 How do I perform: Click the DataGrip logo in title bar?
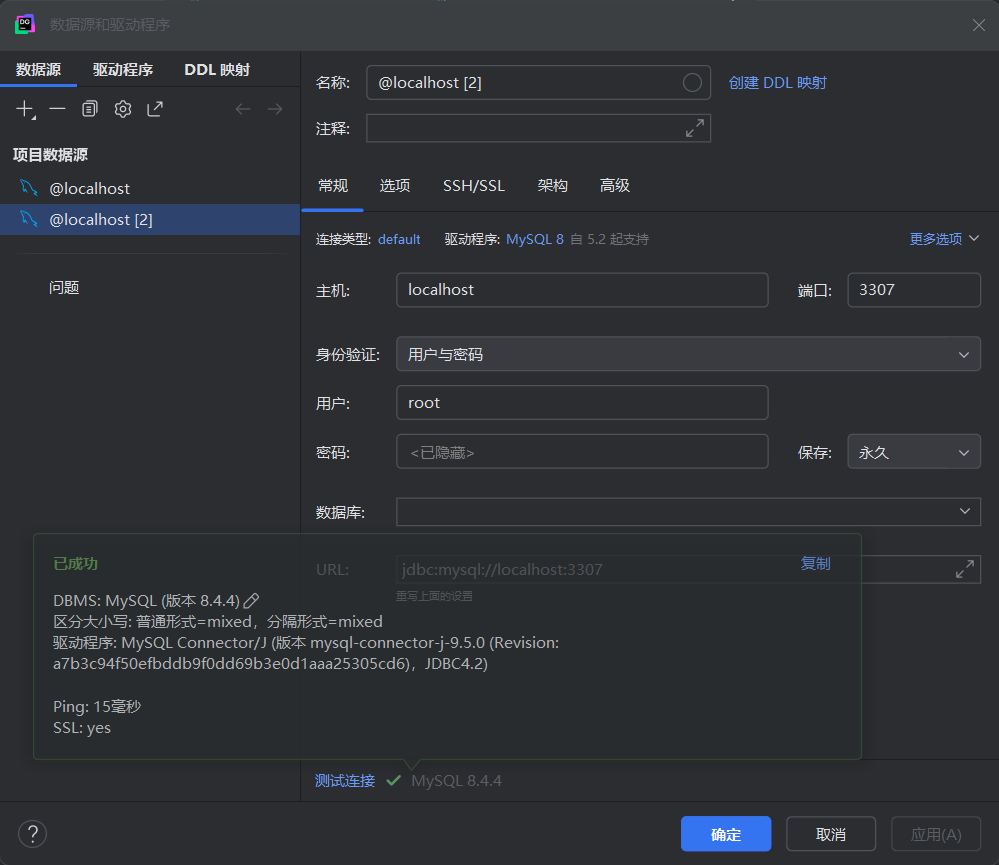(24, 24)
